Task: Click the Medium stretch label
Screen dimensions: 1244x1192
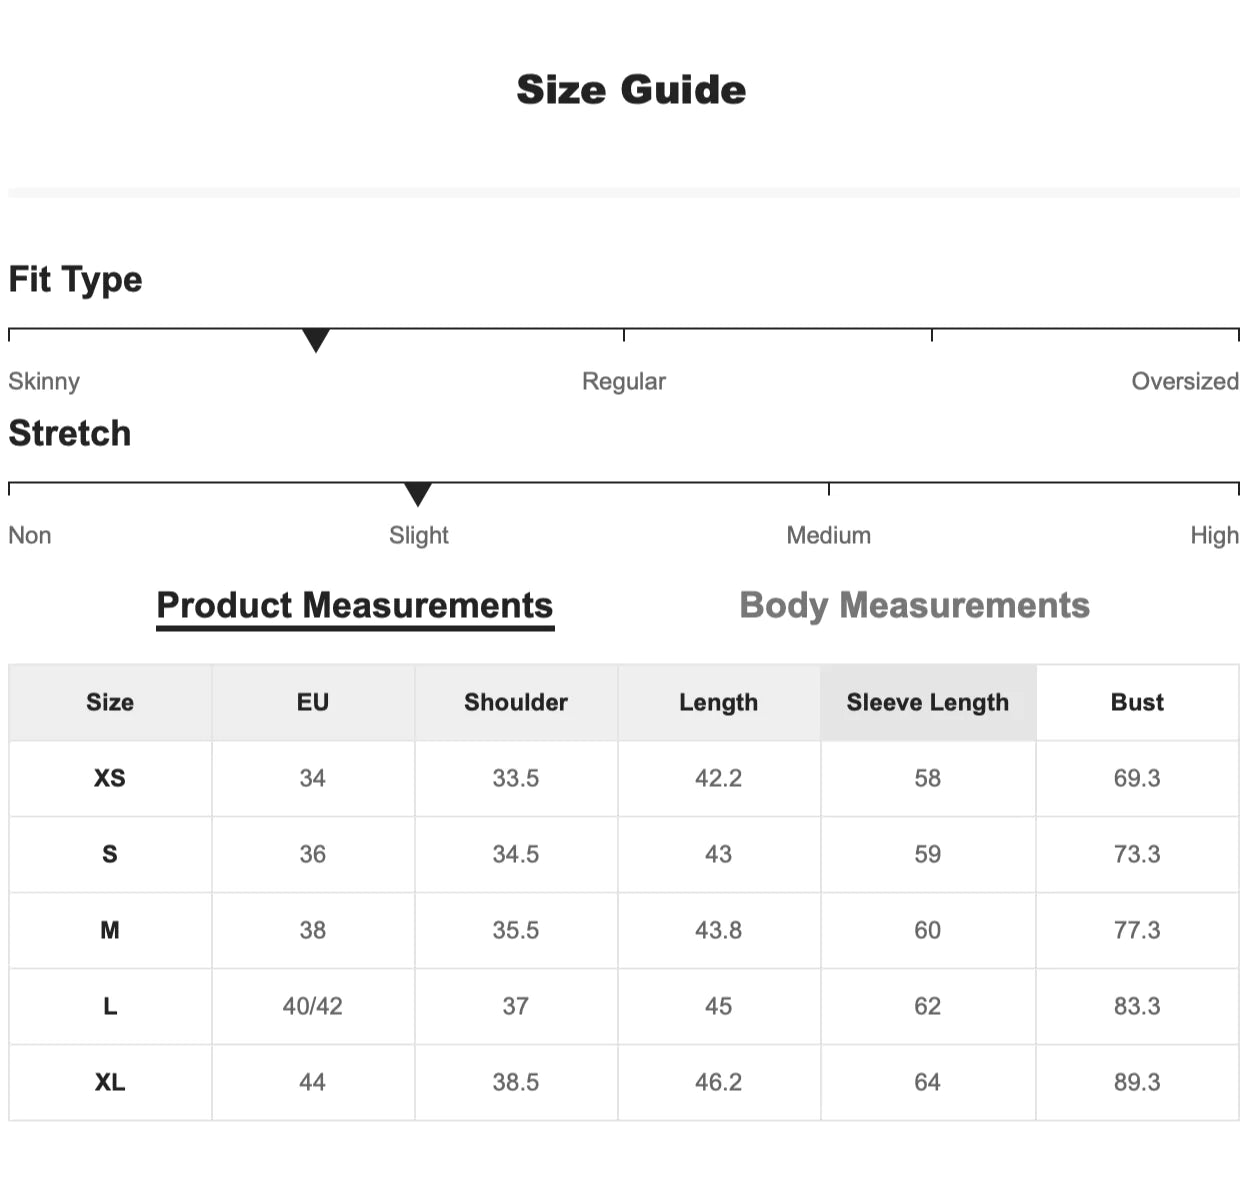Action: coord(828,536)
